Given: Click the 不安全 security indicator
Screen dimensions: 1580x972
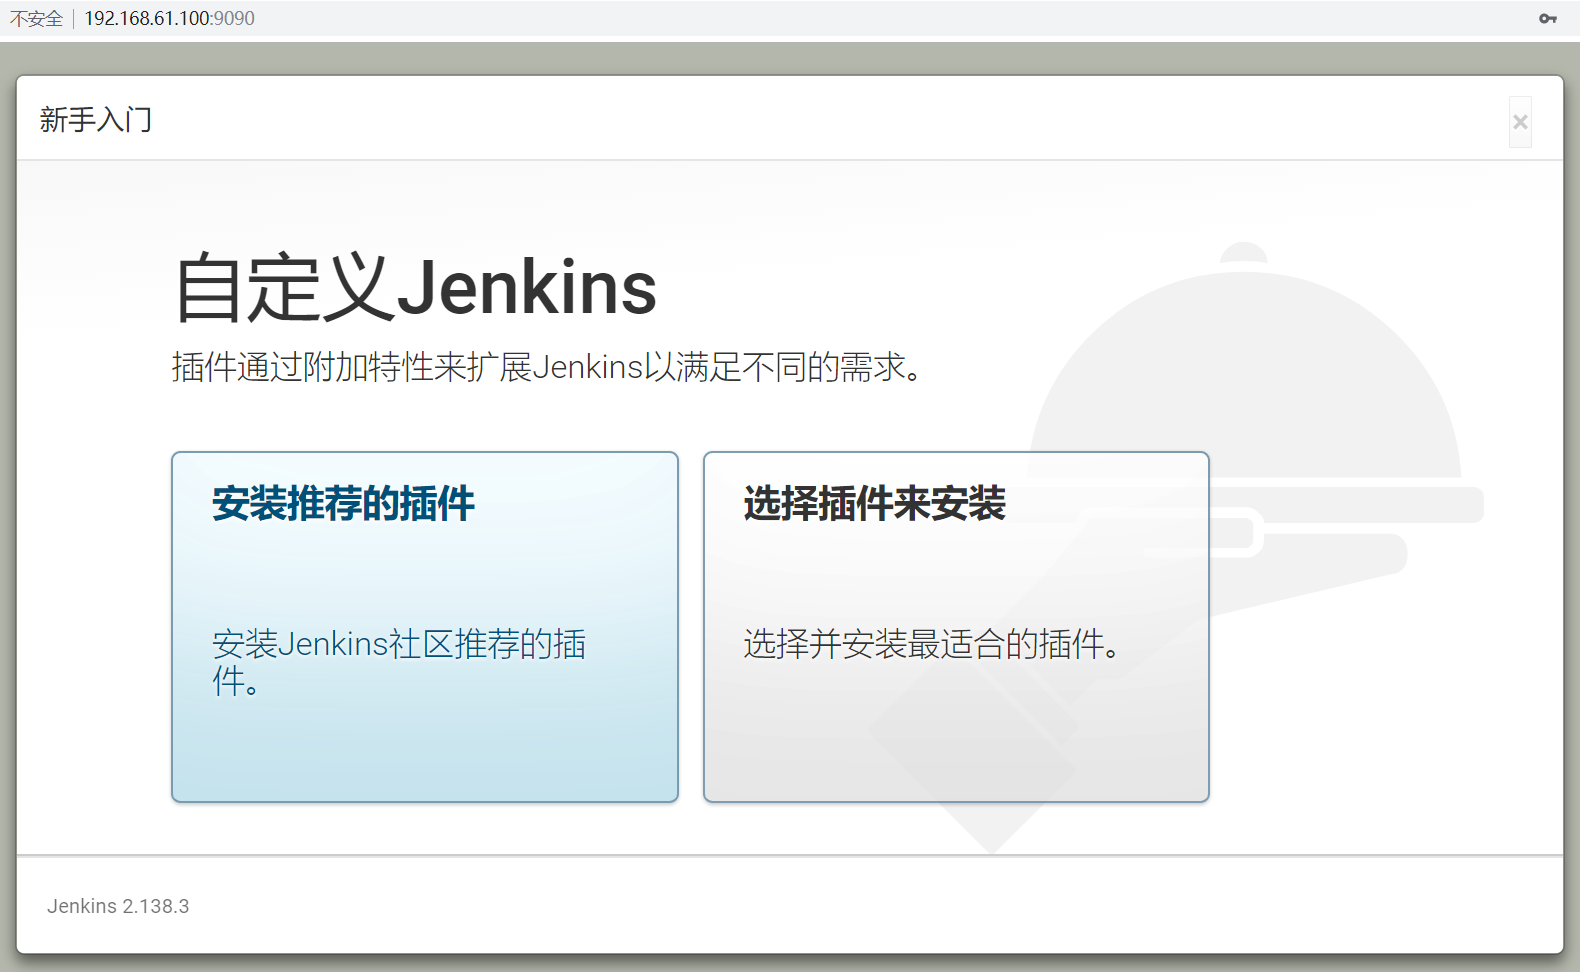Looking at the screenshot, I should click(37, 18).
